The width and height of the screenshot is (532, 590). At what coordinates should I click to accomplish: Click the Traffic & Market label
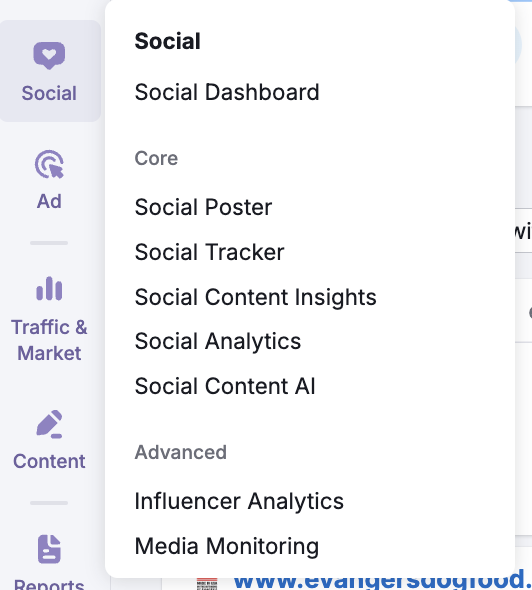[x=49, y=340]
